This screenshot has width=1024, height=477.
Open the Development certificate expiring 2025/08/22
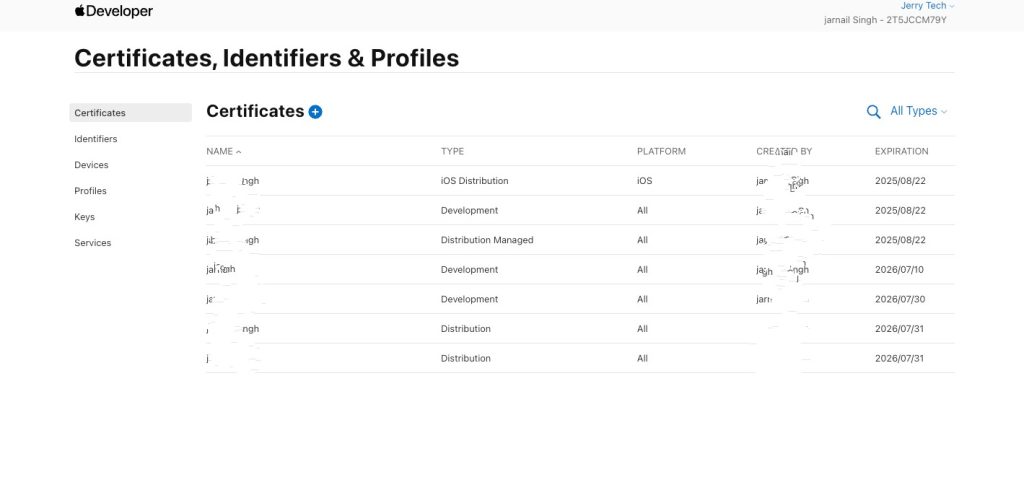click(580, 210)
